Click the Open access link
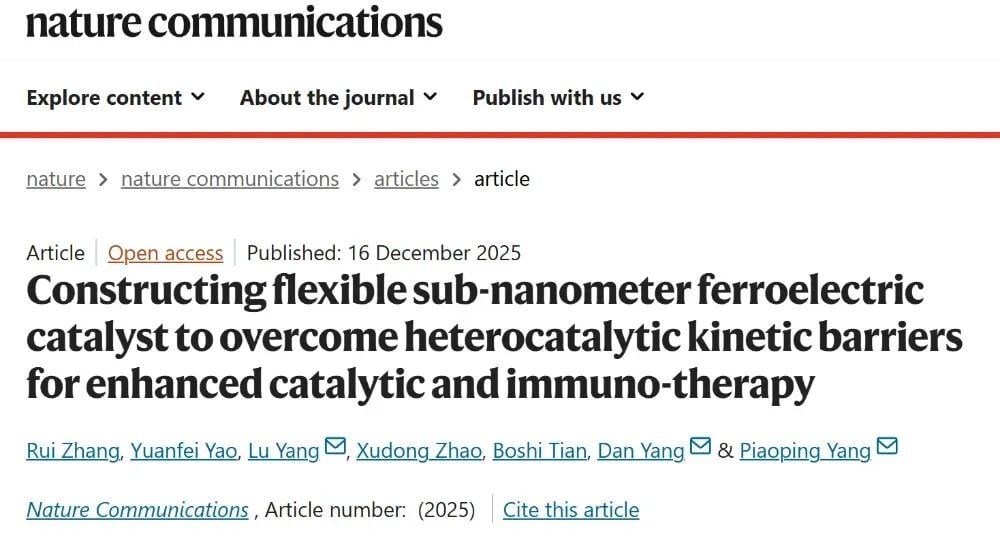The image size is (1000, 538). coord(165,253)
